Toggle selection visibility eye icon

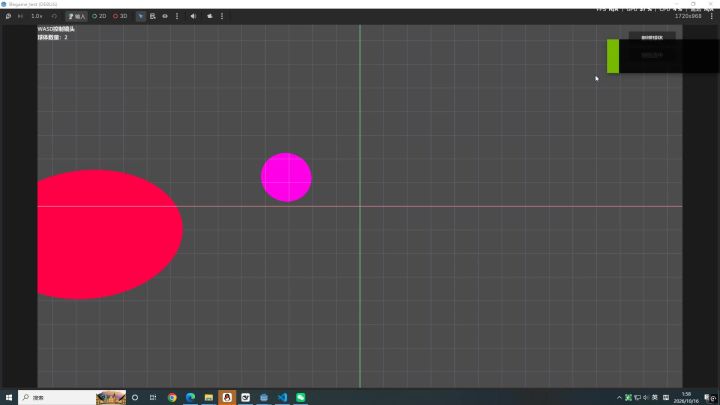pos(165,16)
